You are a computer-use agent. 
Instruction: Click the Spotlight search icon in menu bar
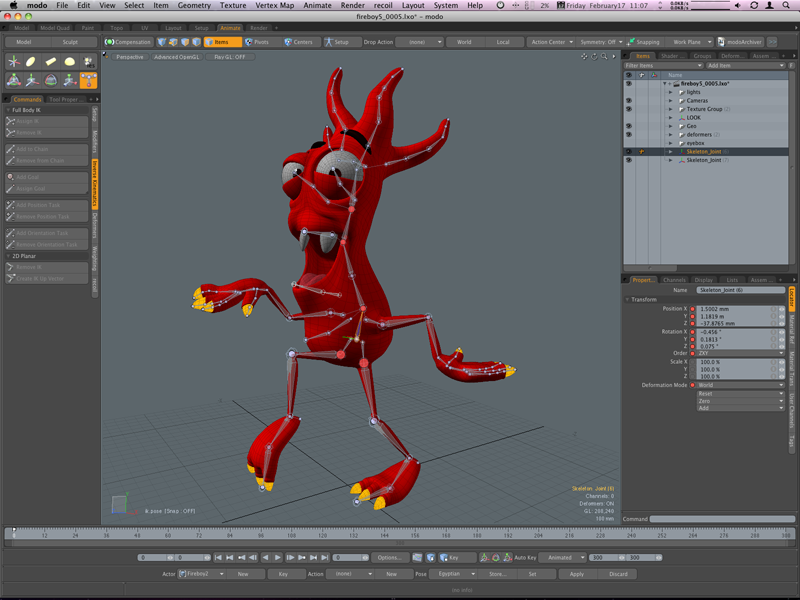[786, 5]
